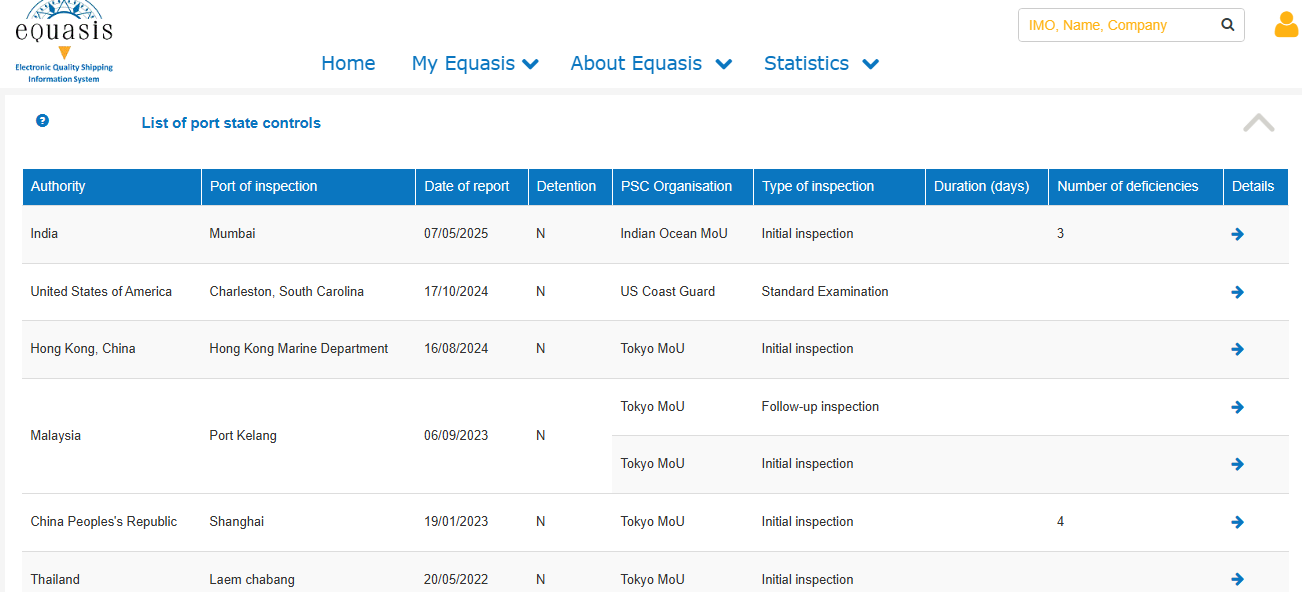Open details for Port Kelang follow-up inspection

click(x=1237, y=407)
